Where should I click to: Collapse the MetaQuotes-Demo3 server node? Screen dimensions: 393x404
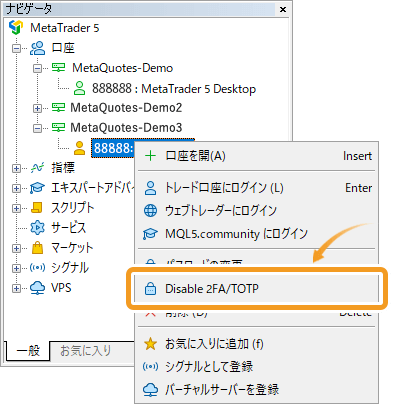[x=37, y=128]
